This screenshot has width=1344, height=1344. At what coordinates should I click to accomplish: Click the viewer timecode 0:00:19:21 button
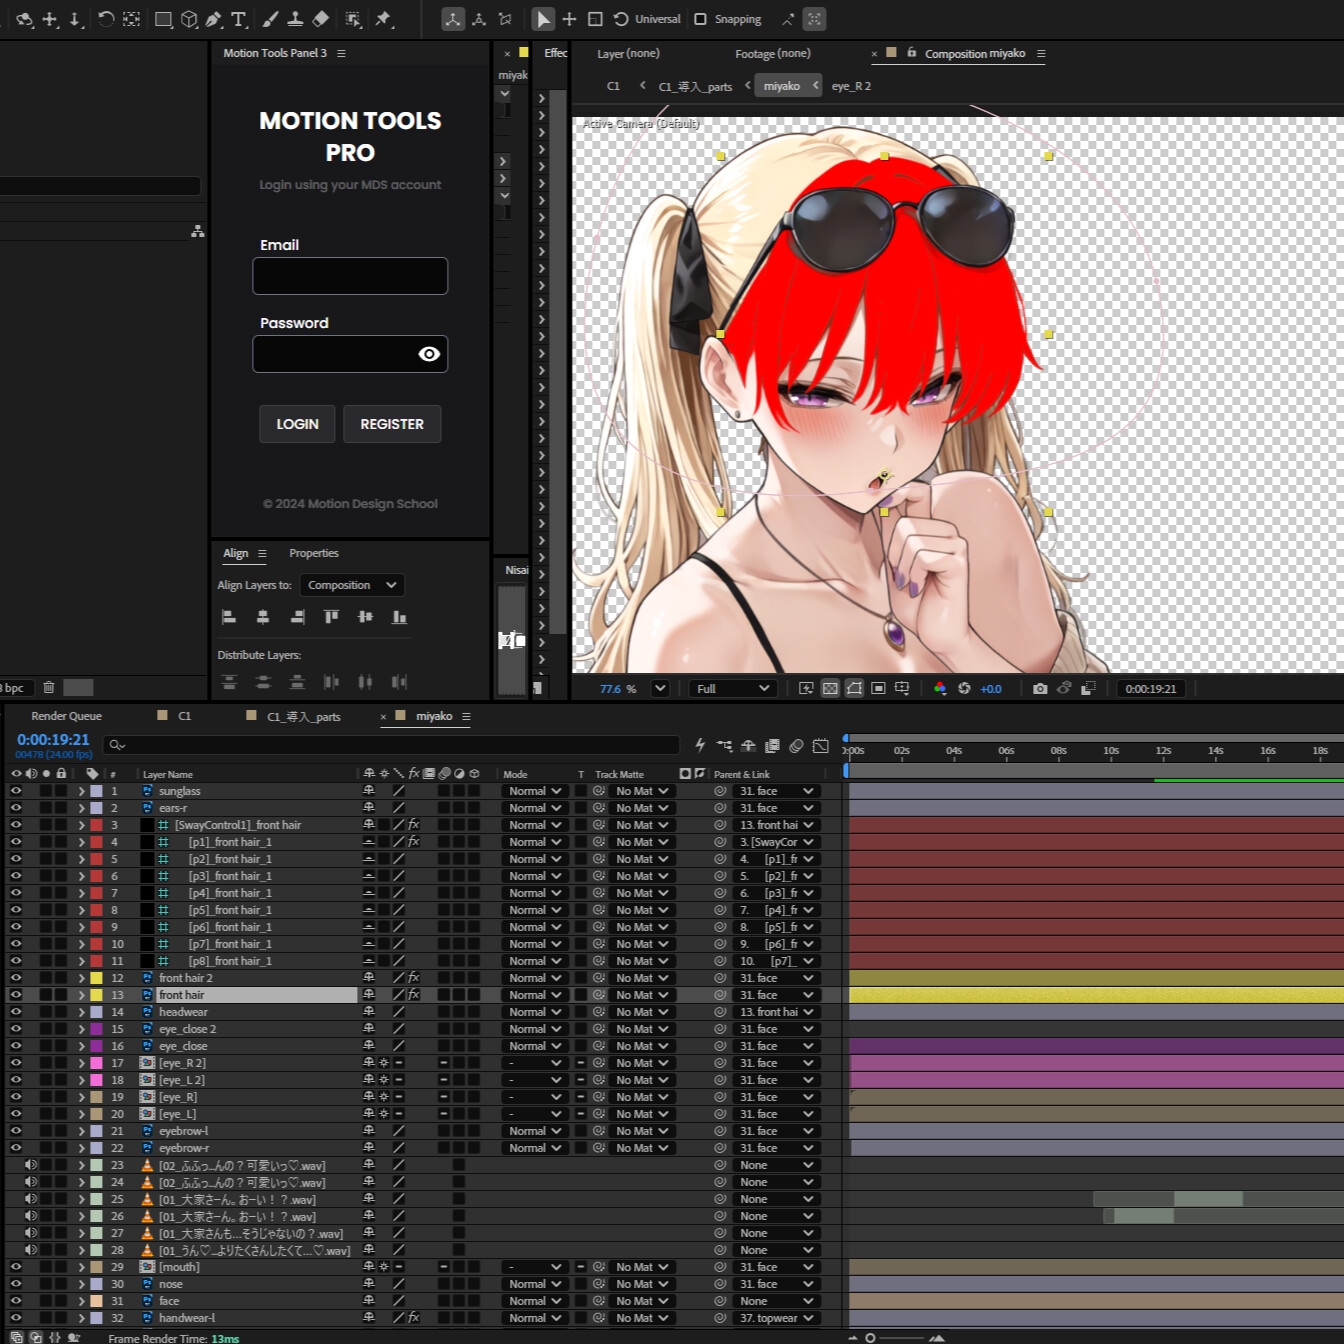point(1151,688)
